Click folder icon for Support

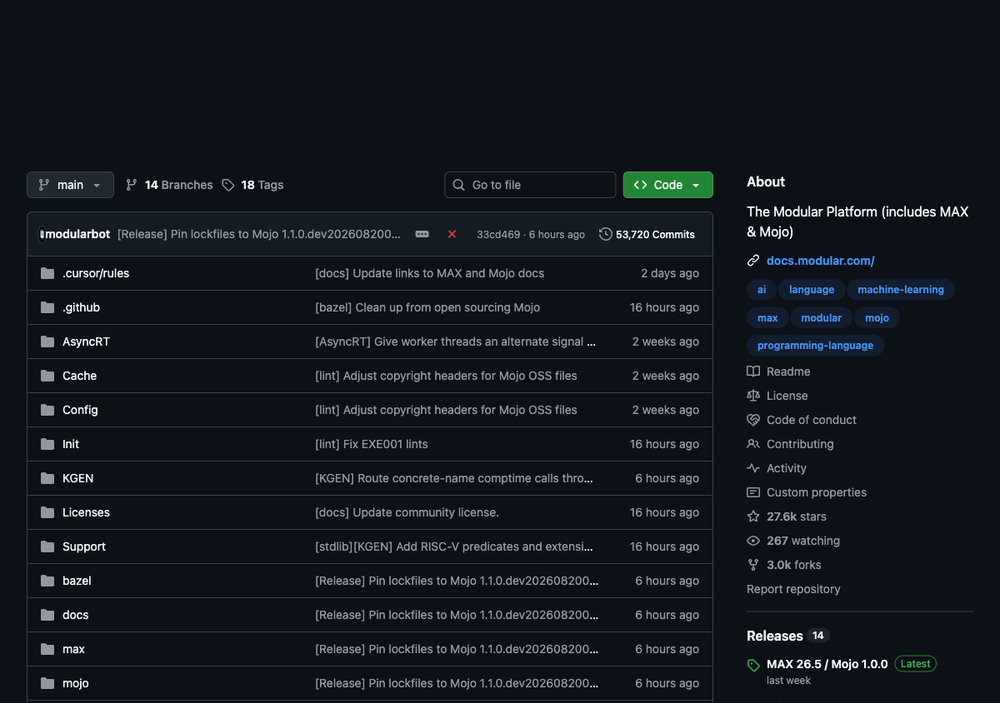[x=47, y=547]
